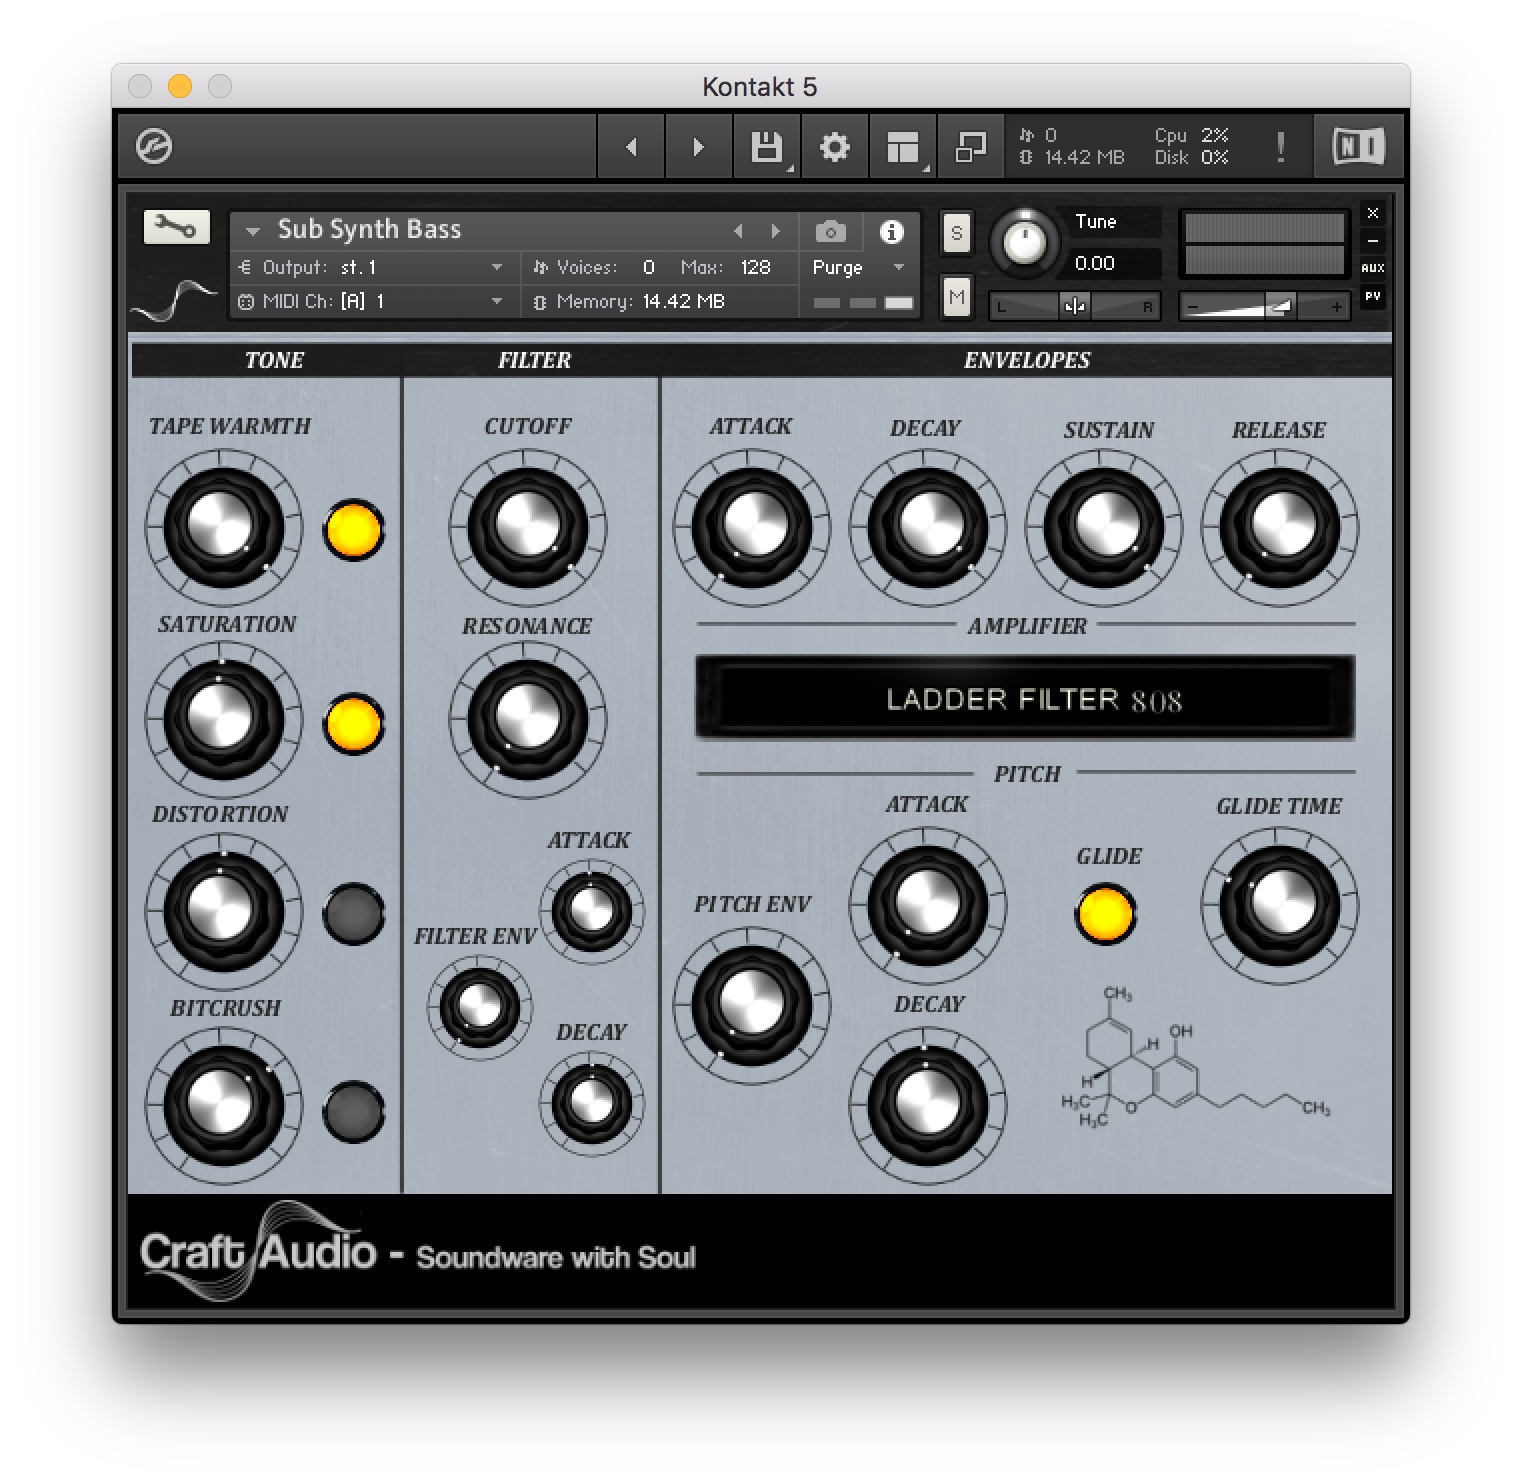
Task: Click the AUX panel label
Action: coord(1373,267)
